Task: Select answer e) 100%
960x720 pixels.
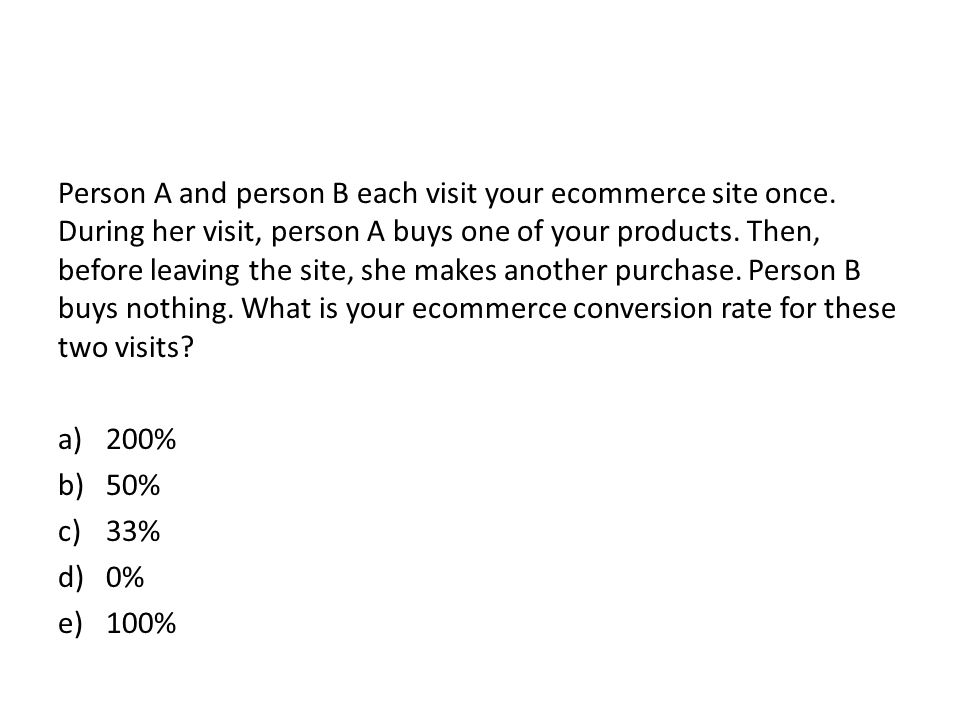Action: [117, 623]
